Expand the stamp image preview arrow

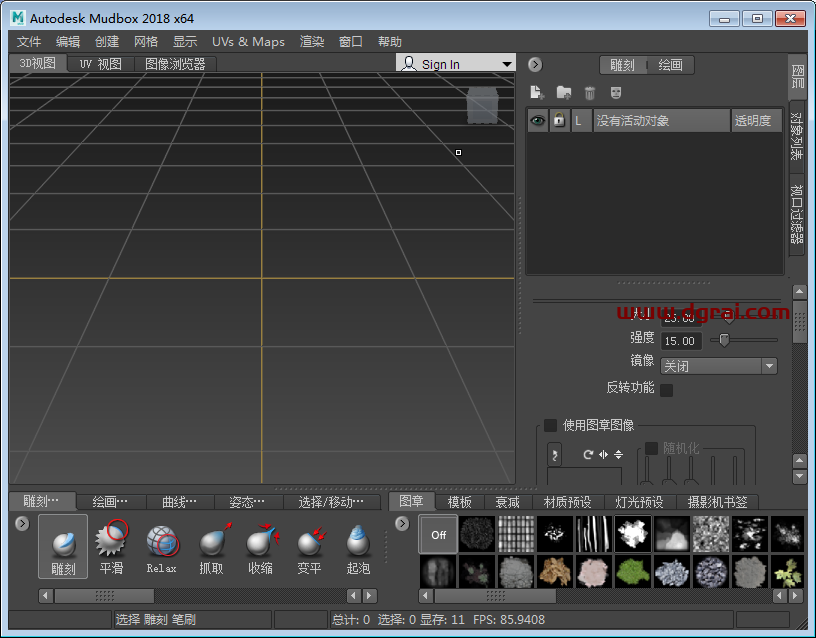tap(555, 455)
